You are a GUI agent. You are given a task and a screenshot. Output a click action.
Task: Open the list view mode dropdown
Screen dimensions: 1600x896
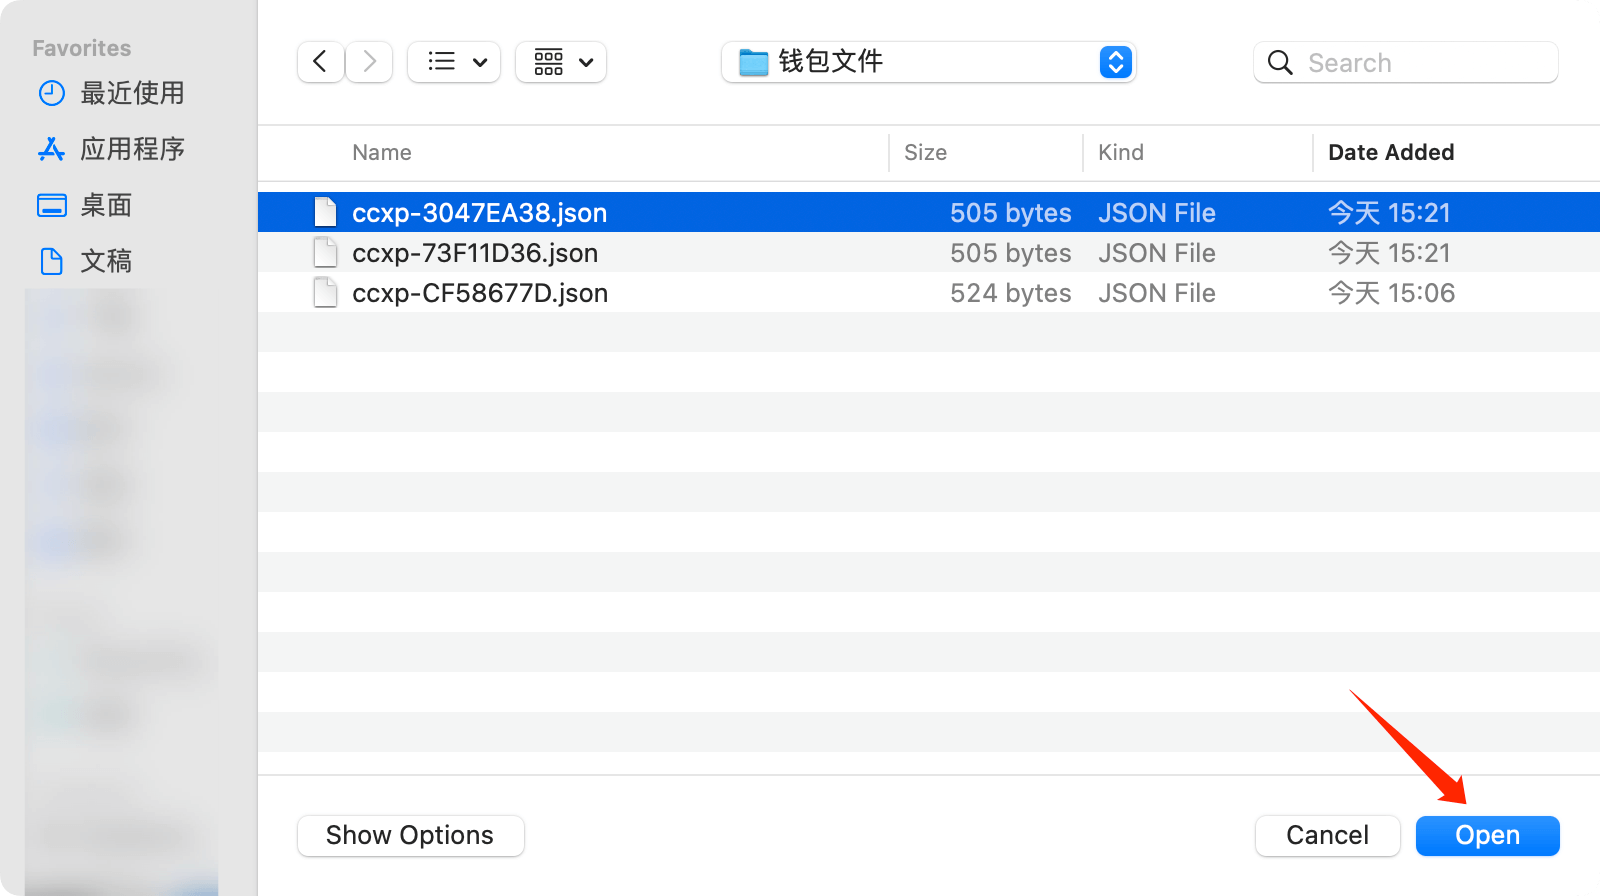tap(454, 62)
